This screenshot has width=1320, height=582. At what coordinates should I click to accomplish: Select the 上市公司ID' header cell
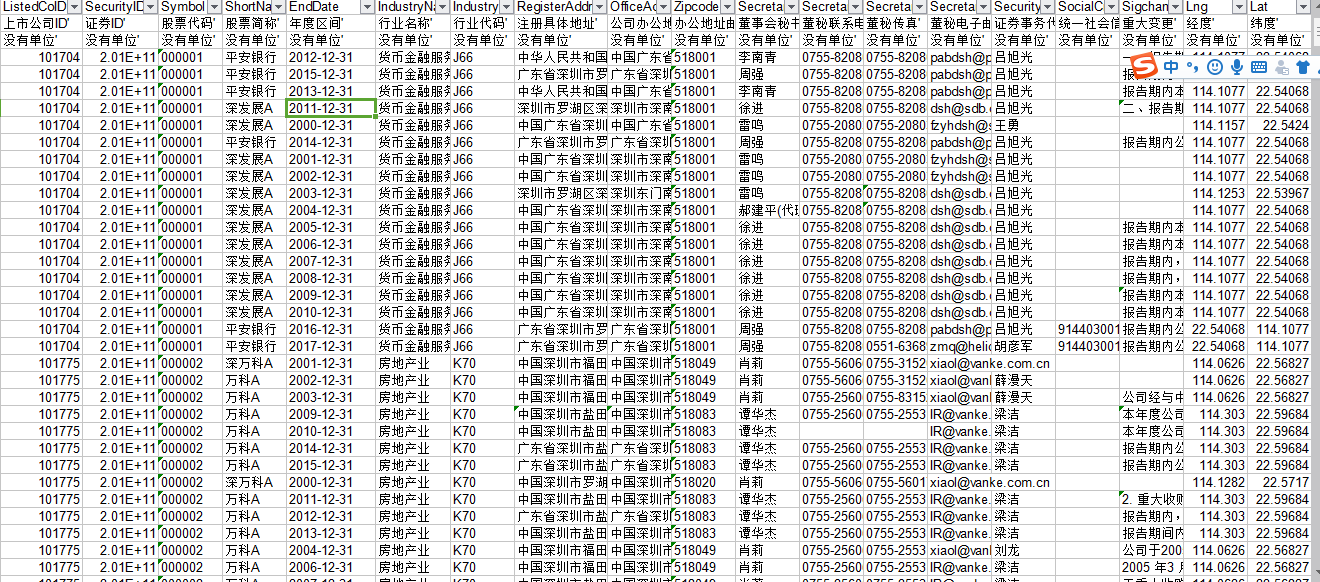tap(41, 24)
